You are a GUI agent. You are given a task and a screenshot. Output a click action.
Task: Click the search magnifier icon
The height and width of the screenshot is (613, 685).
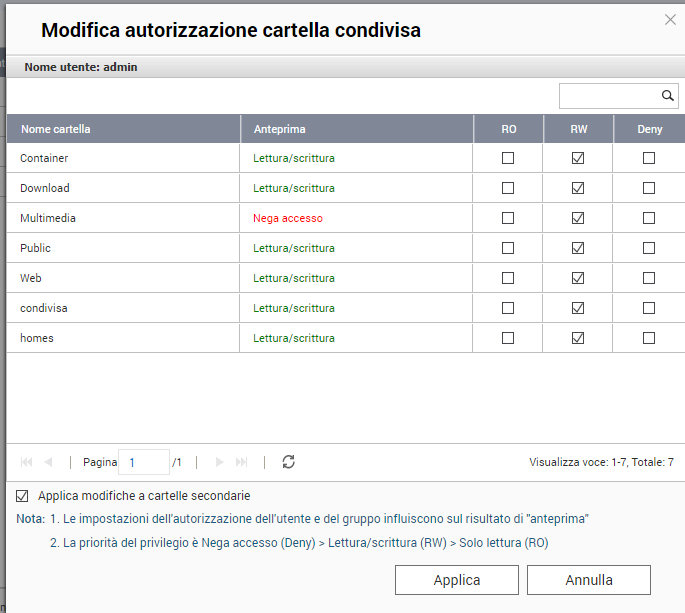[x=668, y=96]
